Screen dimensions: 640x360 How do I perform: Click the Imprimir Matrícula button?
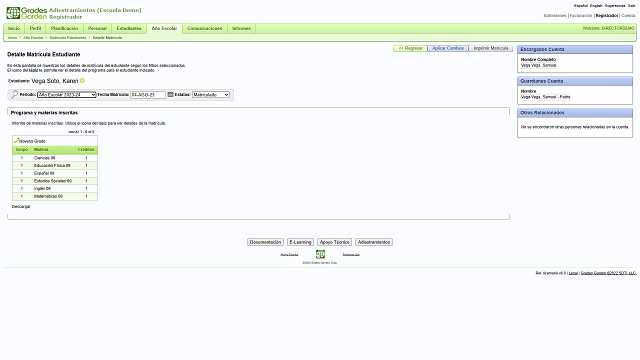point(491,48)
